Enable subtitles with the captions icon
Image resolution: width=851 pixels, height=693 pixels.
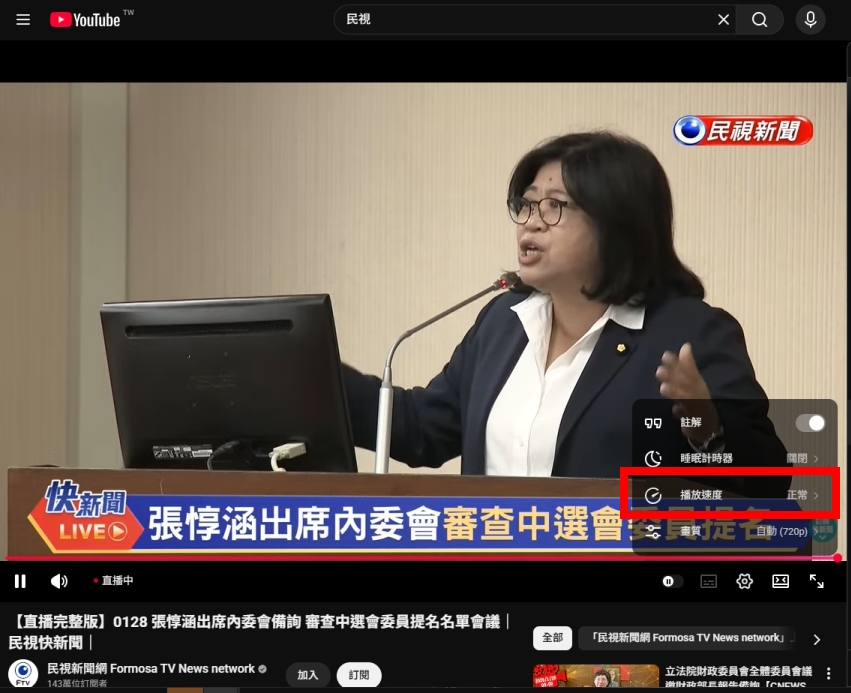tap(707, 580)
